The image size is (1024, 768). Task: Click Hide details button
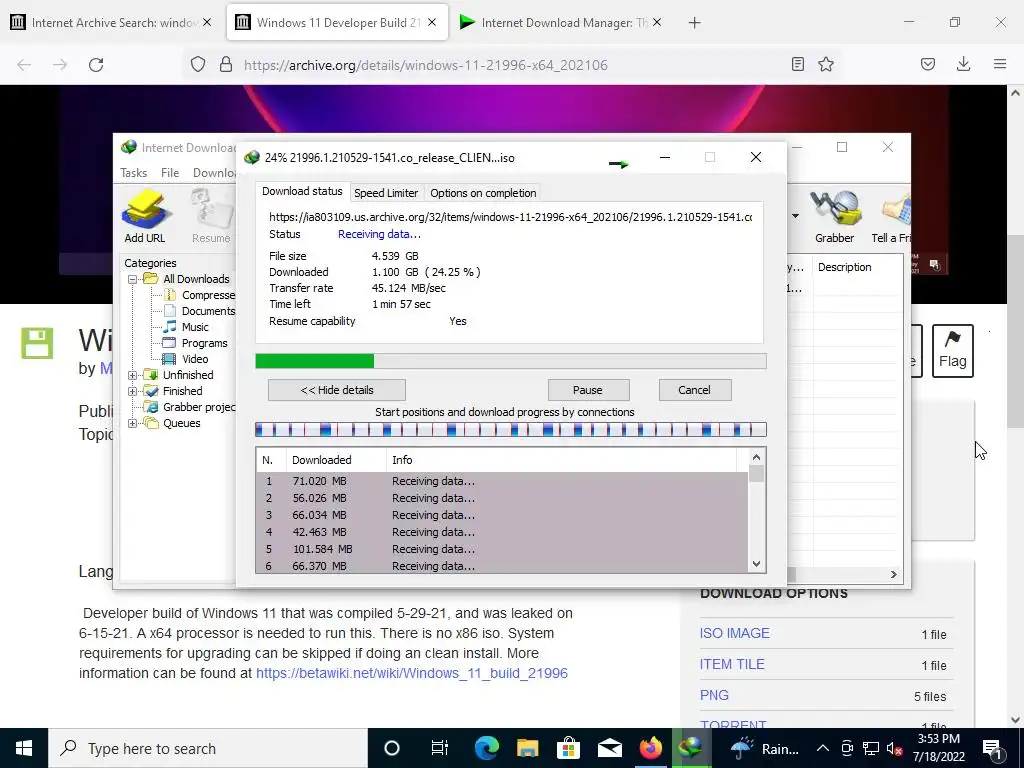337,390
